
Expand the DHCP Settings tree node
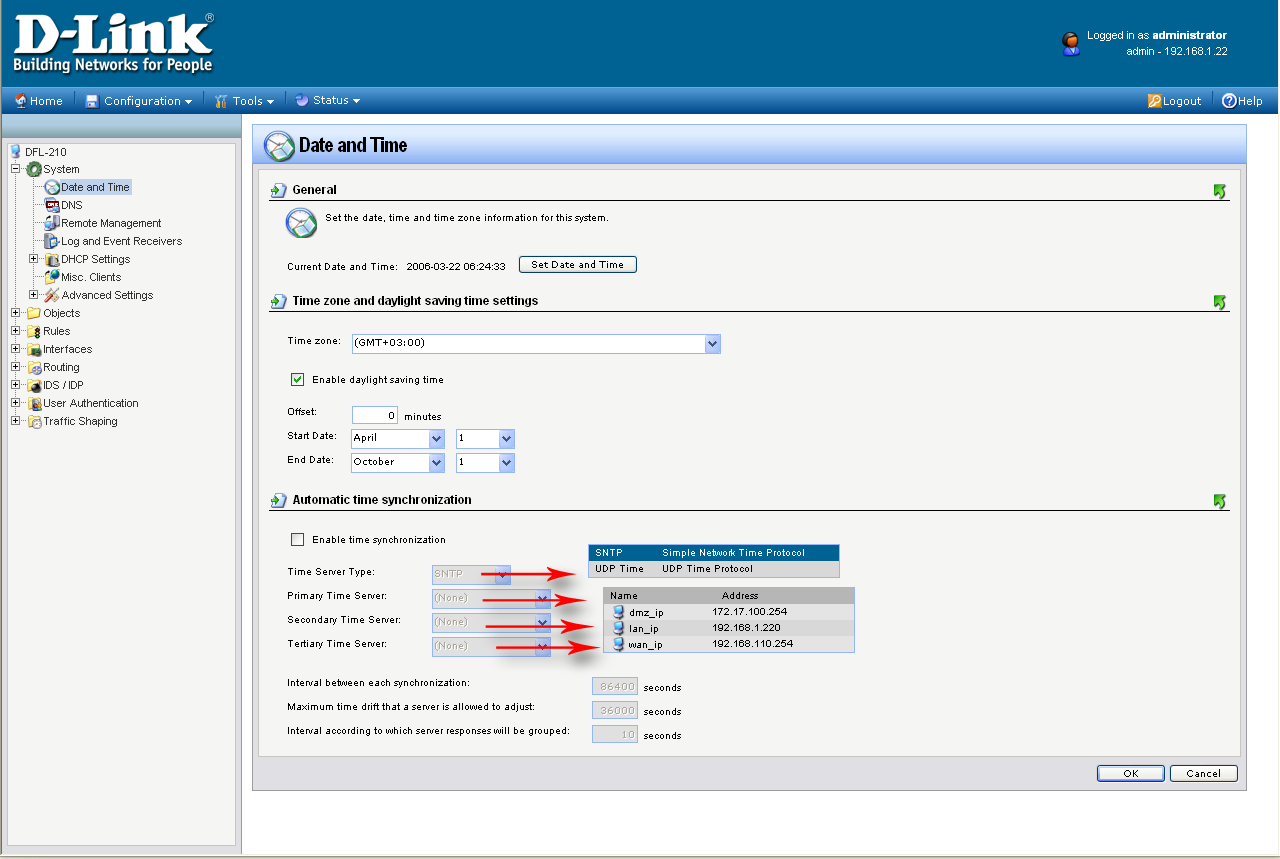[x=34, y=259]
